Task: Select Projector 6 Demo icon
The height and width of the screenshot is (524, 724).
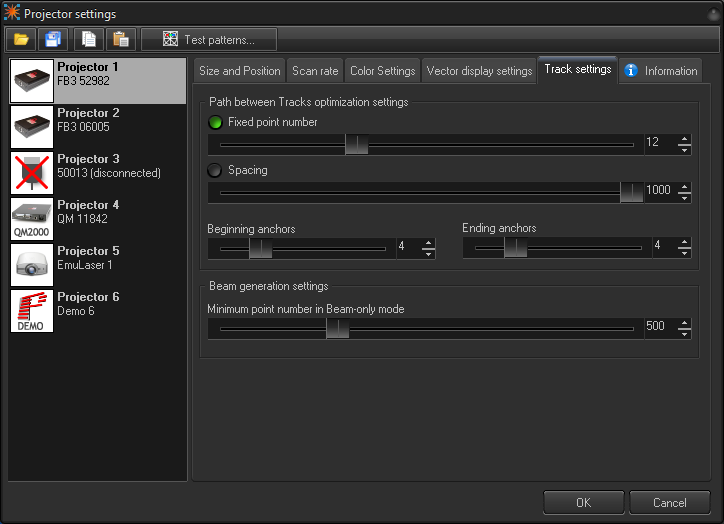Action: [x=31, y=311]
